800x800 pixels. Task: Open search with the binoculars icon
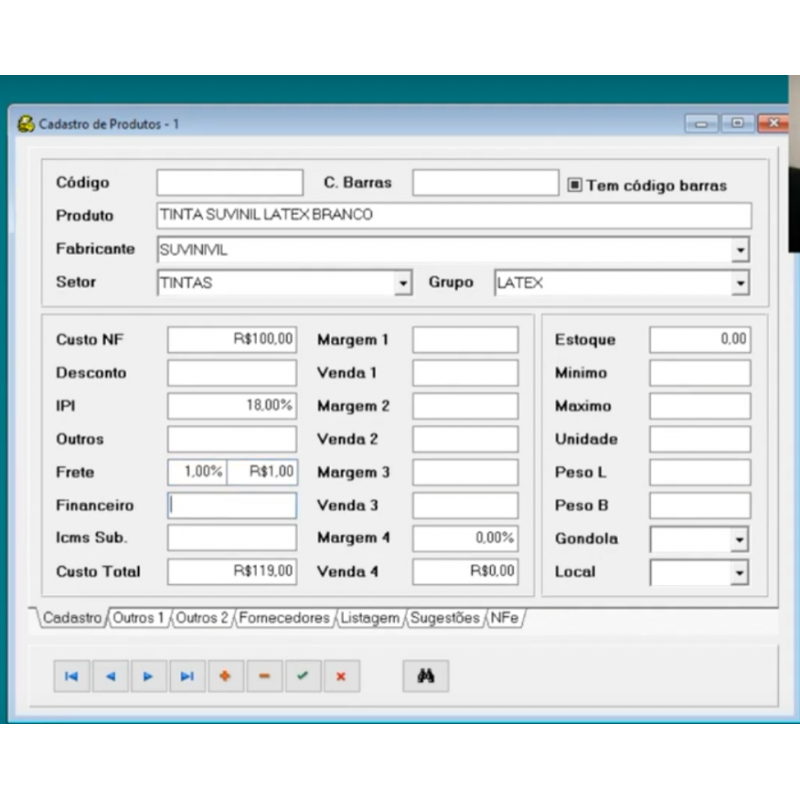426,676
